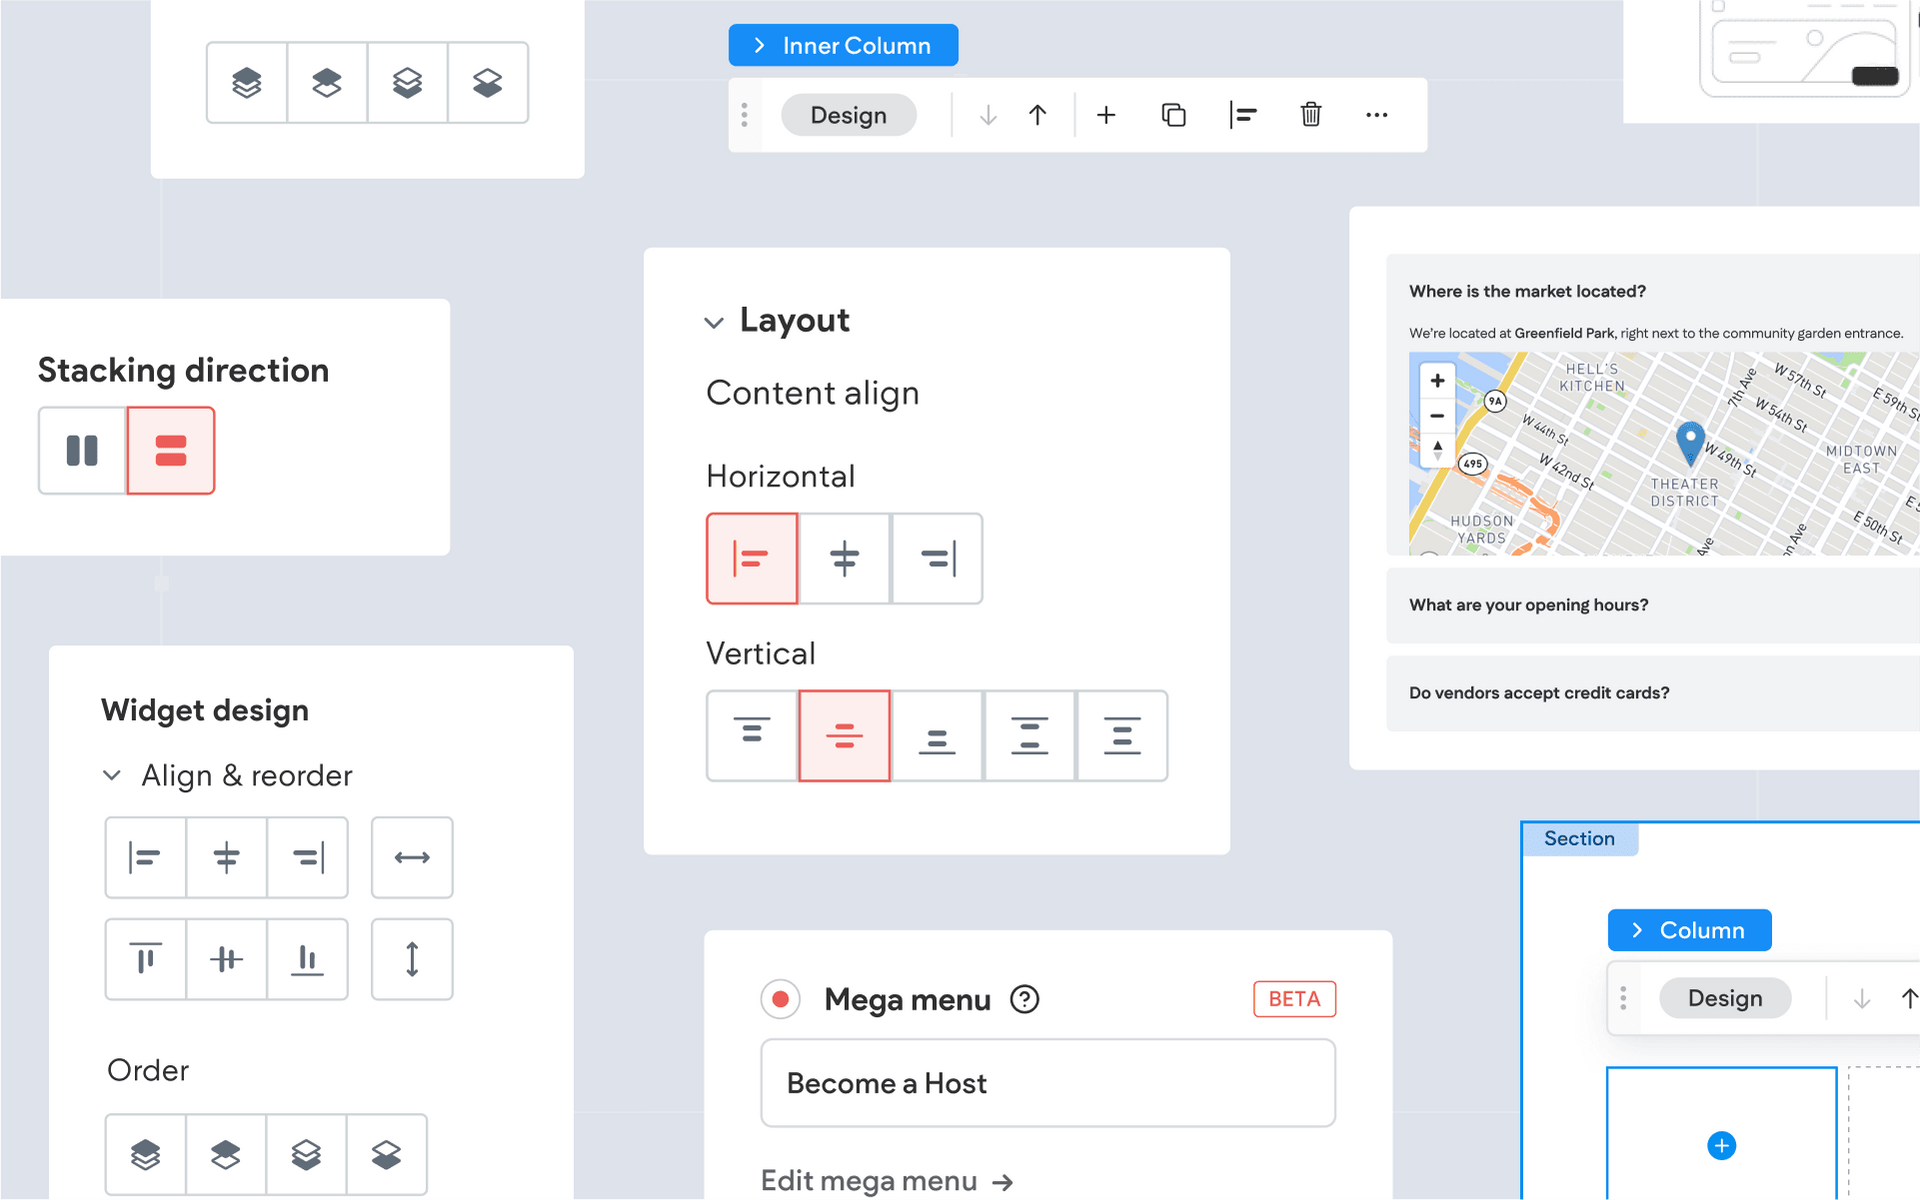The height and width of the screenshot is (1200, 1920).
Task: Select horizontal center content align
Action: (844, 559)
